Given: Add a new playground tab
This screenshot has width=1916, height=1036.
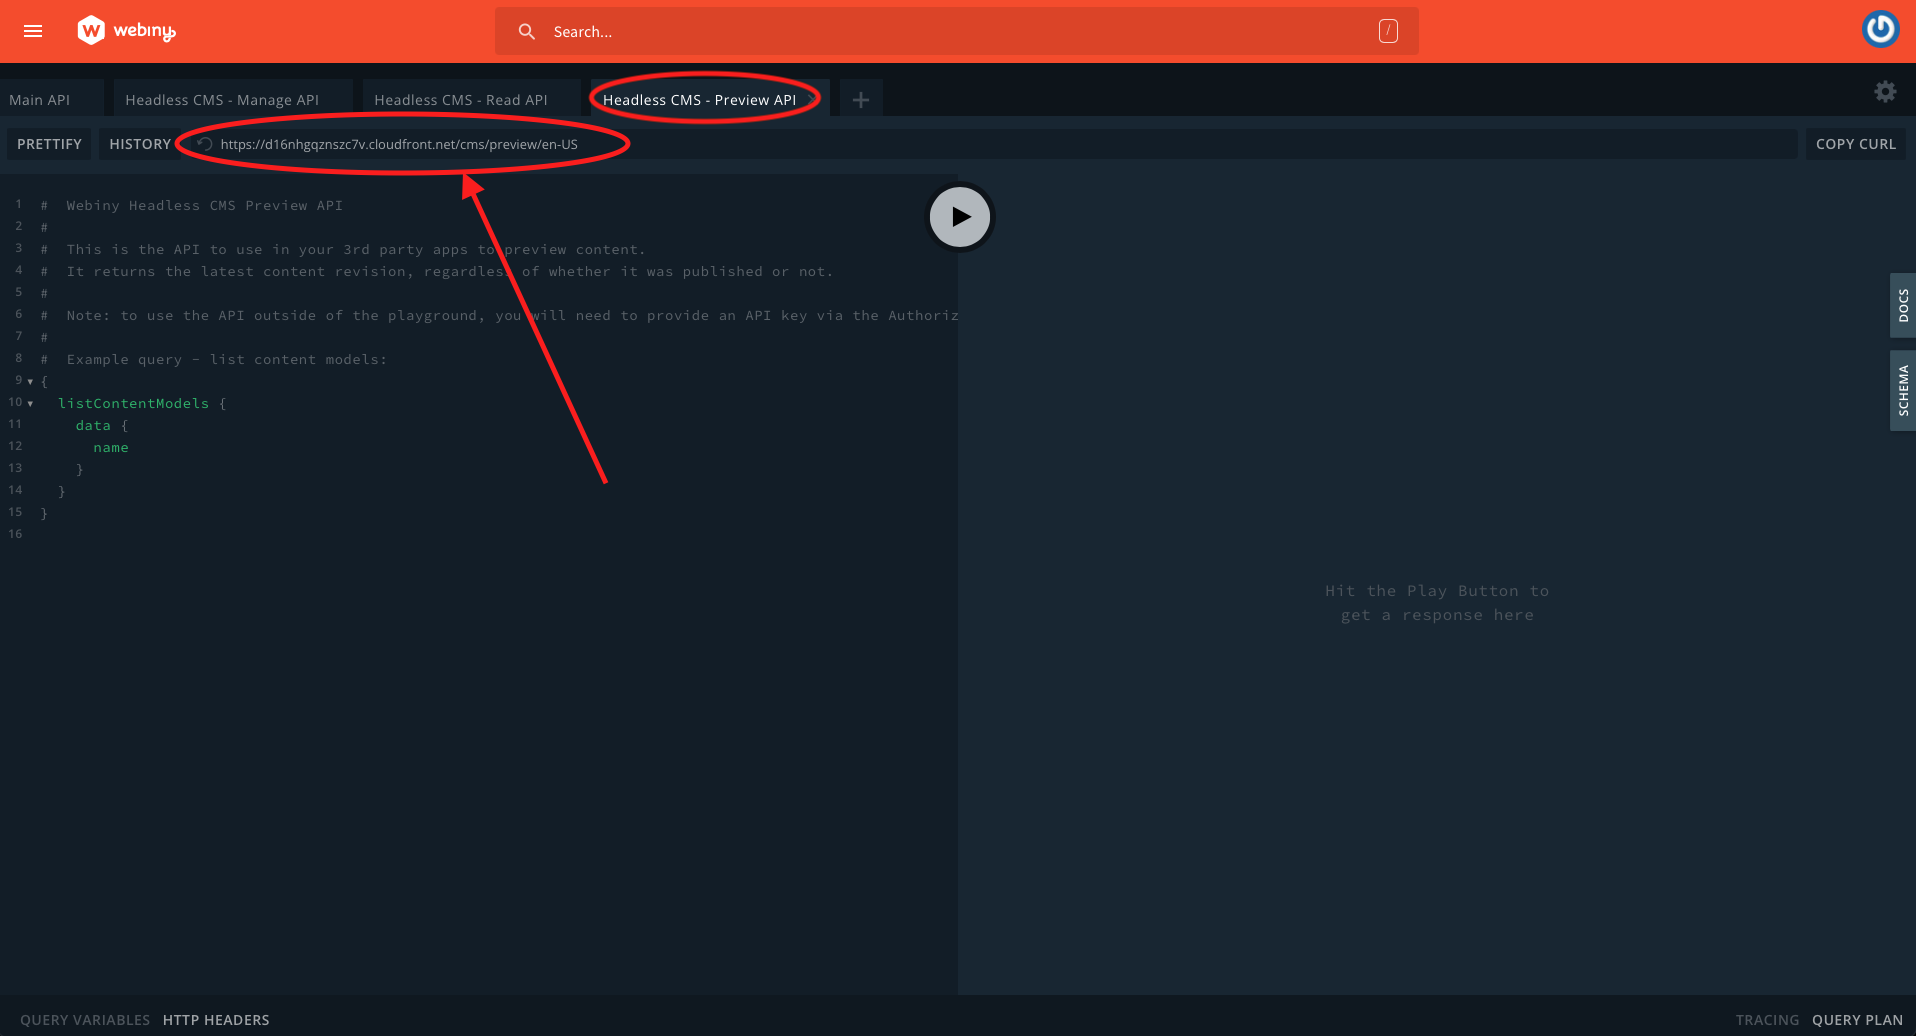Looking at the screenshot, I should point(860,100).
